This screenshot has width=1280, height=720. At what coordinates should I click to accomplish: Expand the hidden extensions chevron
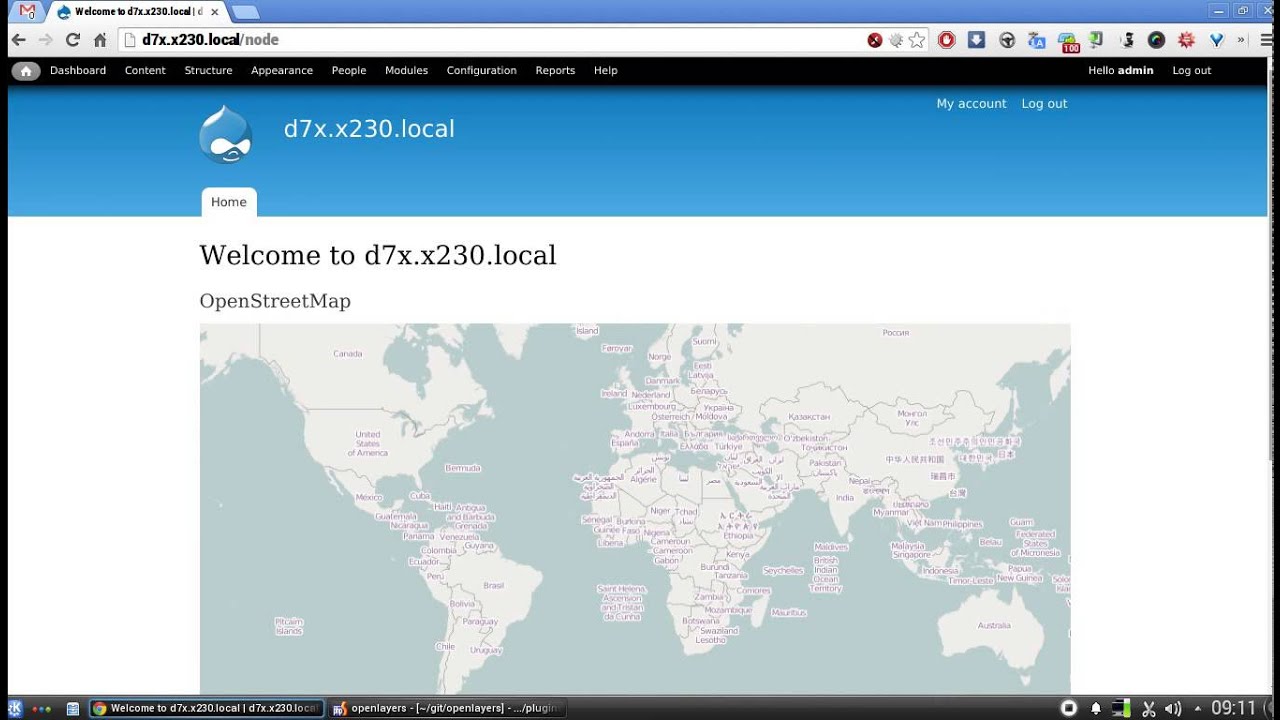coord(1241,40)
